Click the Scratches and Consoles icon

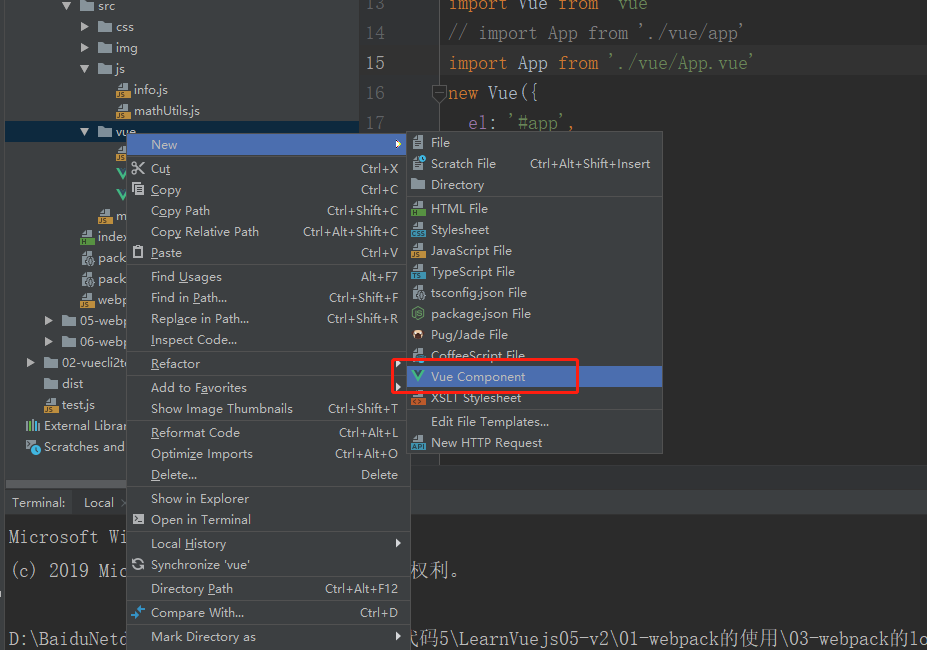[x=33, y=447]
